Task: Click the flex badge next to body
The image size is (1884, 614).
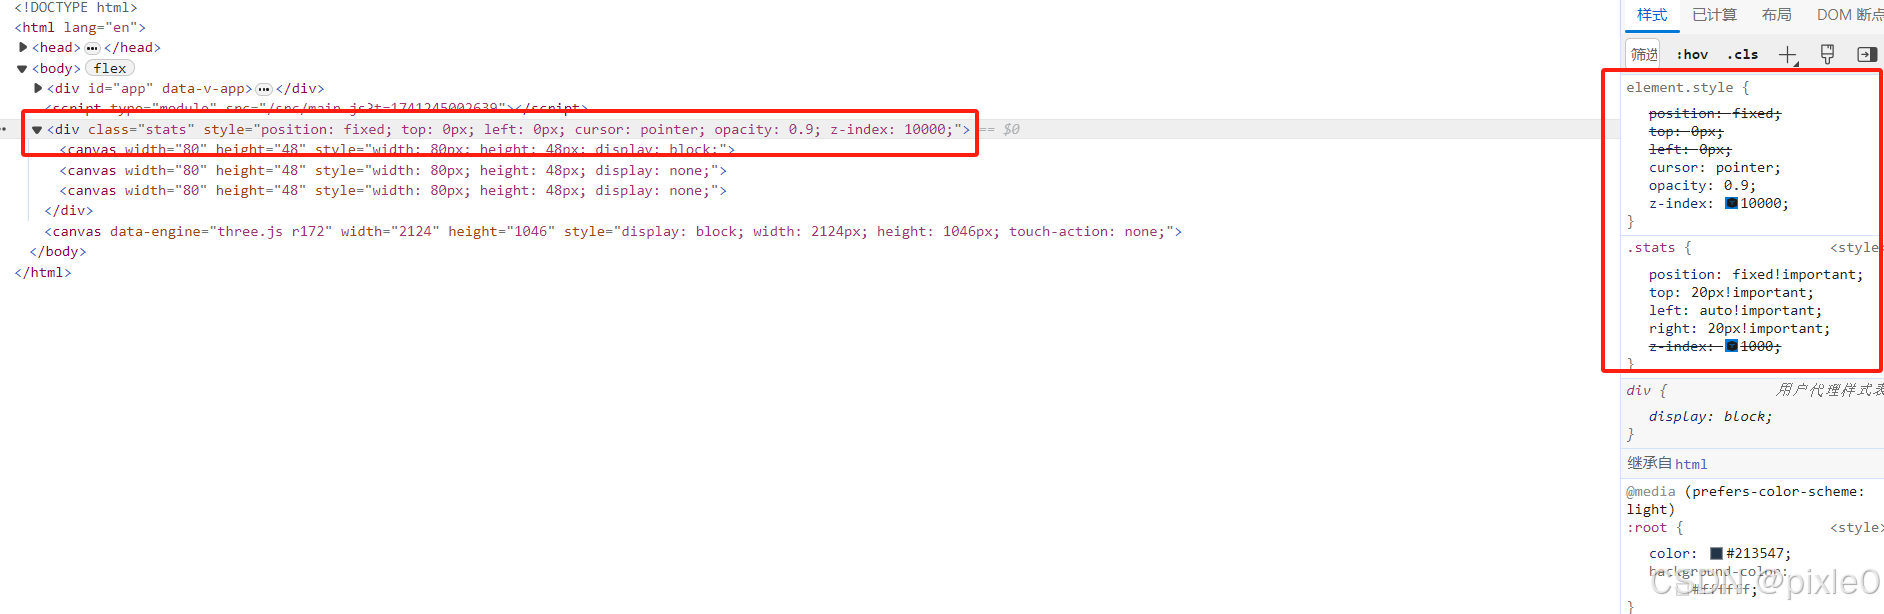Action: pyautogui.click(x=110, y=68)
